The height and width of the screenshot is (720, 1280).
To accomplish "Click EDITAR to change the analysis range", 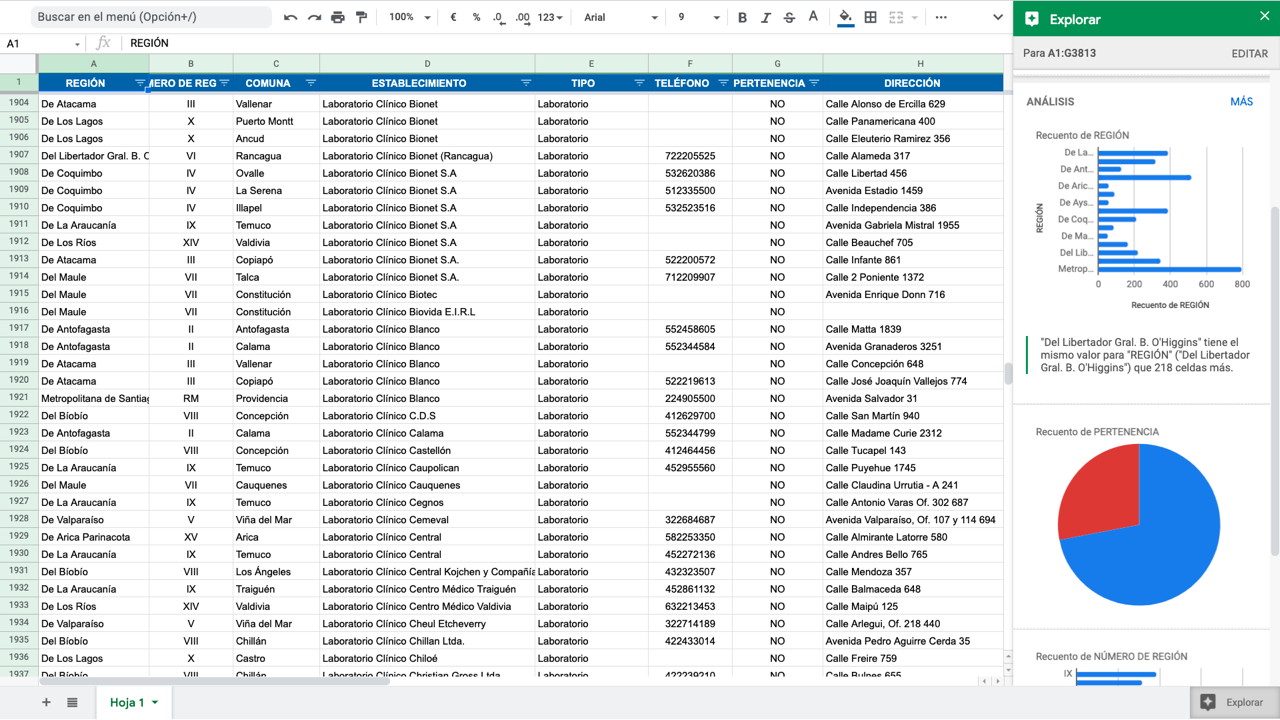I will [1249, 54].
